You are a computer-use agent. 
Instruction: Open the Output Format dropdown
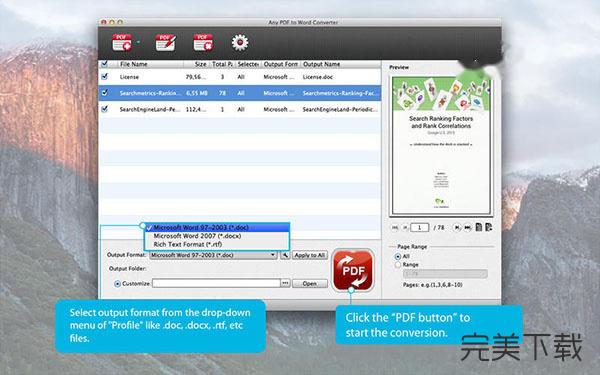tap(213, 255)
